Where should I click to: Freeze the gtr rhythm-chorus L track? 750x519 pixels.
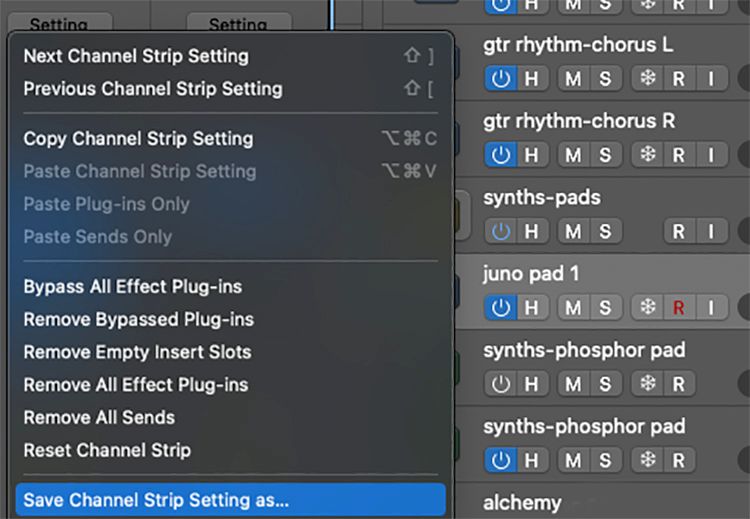click(647, 79)
